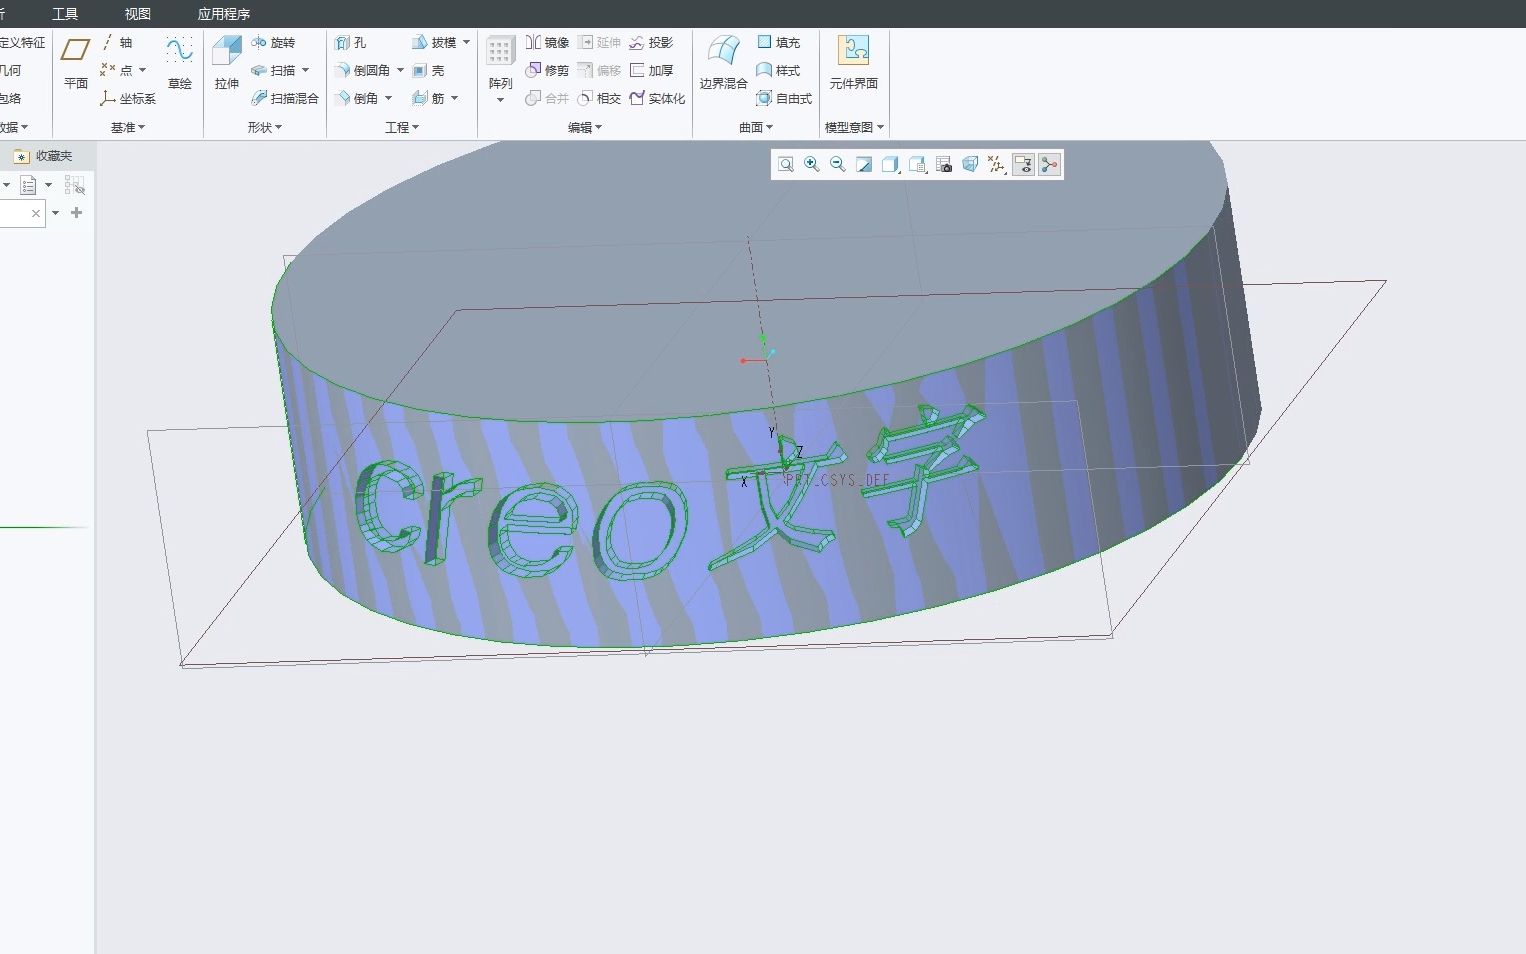Launch the 拉伸 extrude tool
1526x954 pixels.
click(227, 64)
